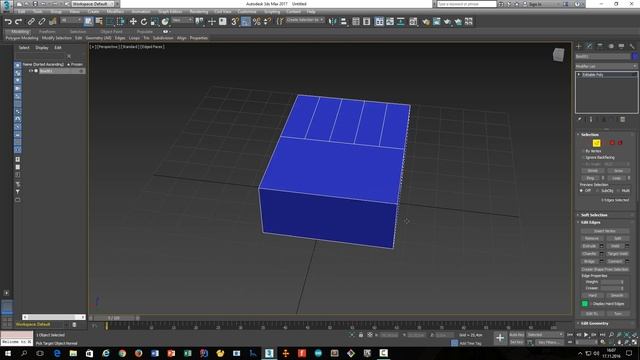The image size is (640, 360).
Task: Select the Edge sub-object level icon
Action: (596, 143)
